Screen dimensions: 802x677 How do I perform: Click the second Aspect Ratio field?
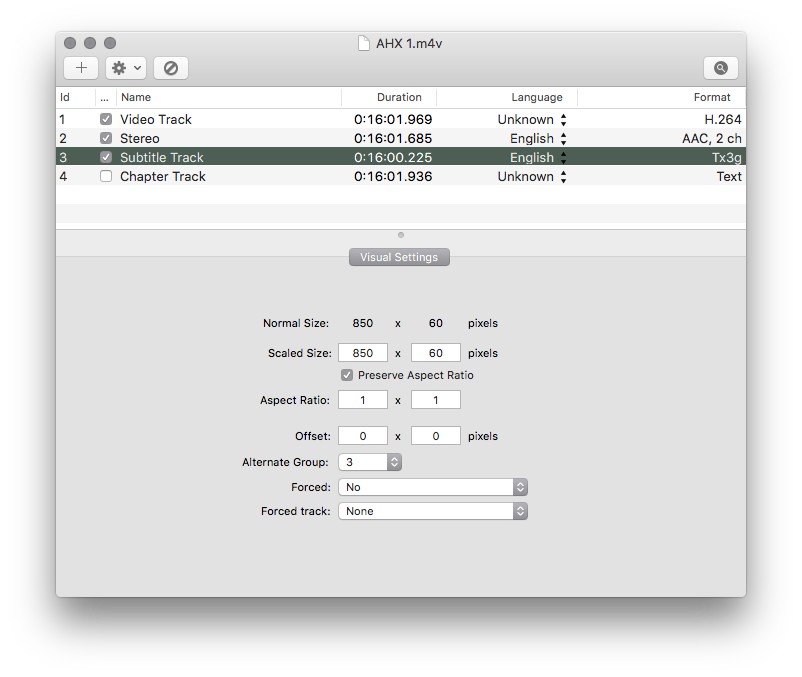(436, 400)
